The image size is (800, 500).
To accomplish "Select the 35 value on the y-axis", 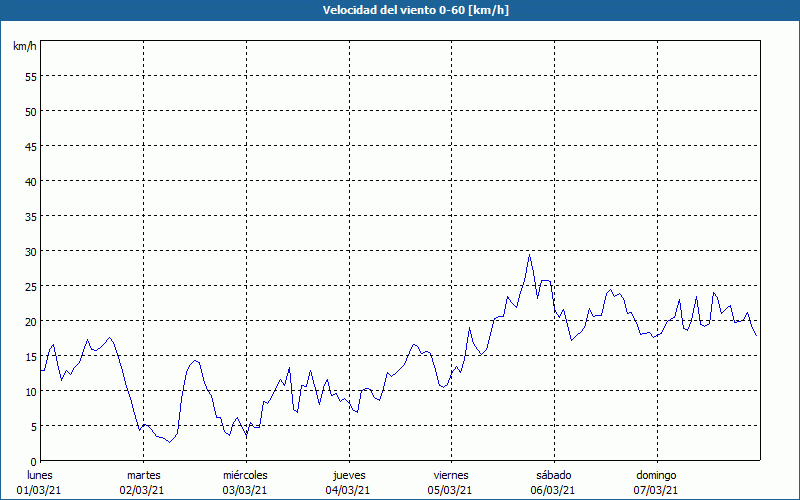I will coord(31,216).
